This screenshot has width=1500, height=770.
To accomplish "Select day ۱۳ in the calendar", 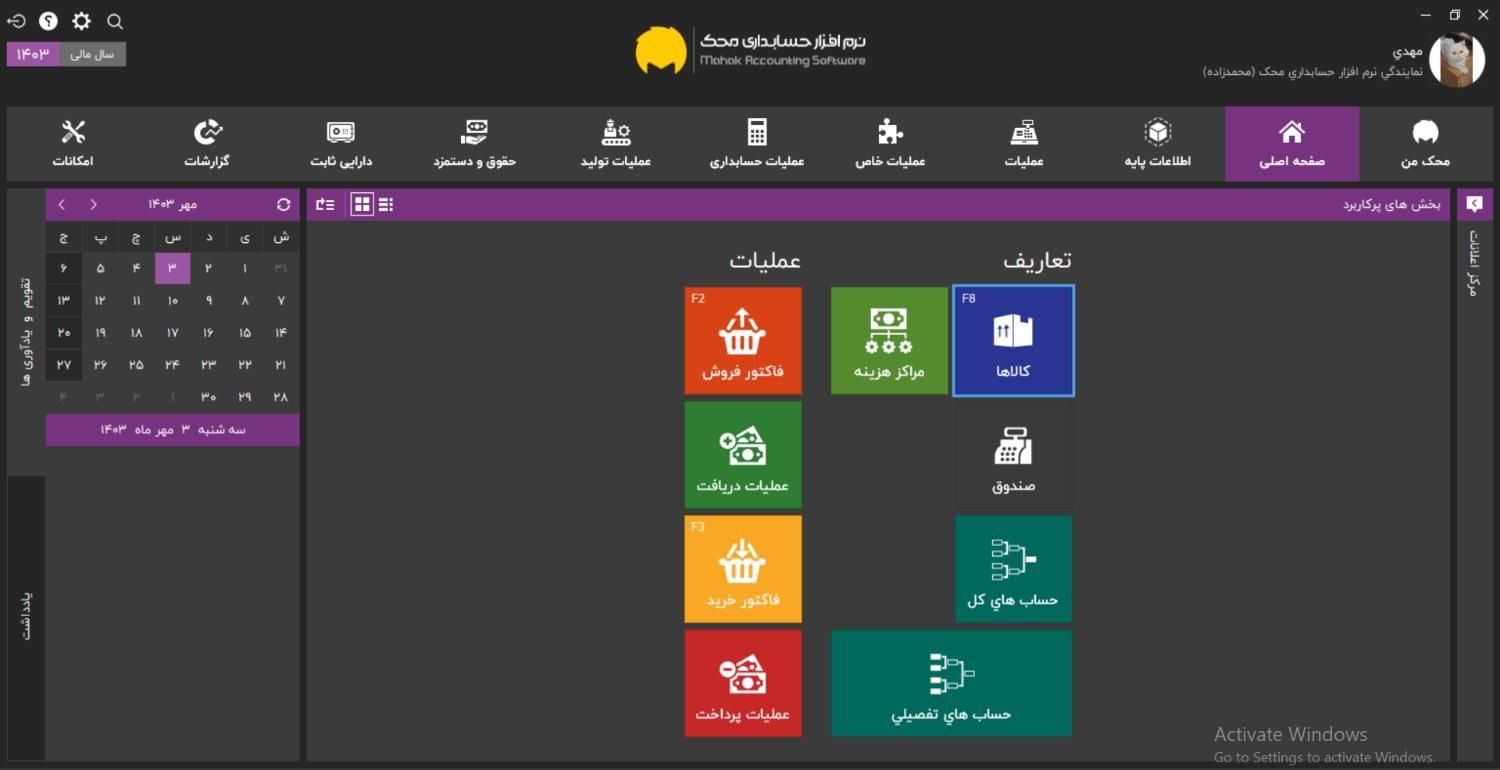I will pos(64,300).
